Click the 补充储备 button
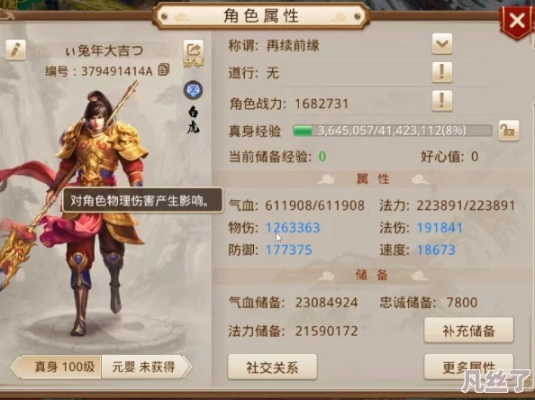The width and height of the screenshot is (535, 400). (468, 330)
